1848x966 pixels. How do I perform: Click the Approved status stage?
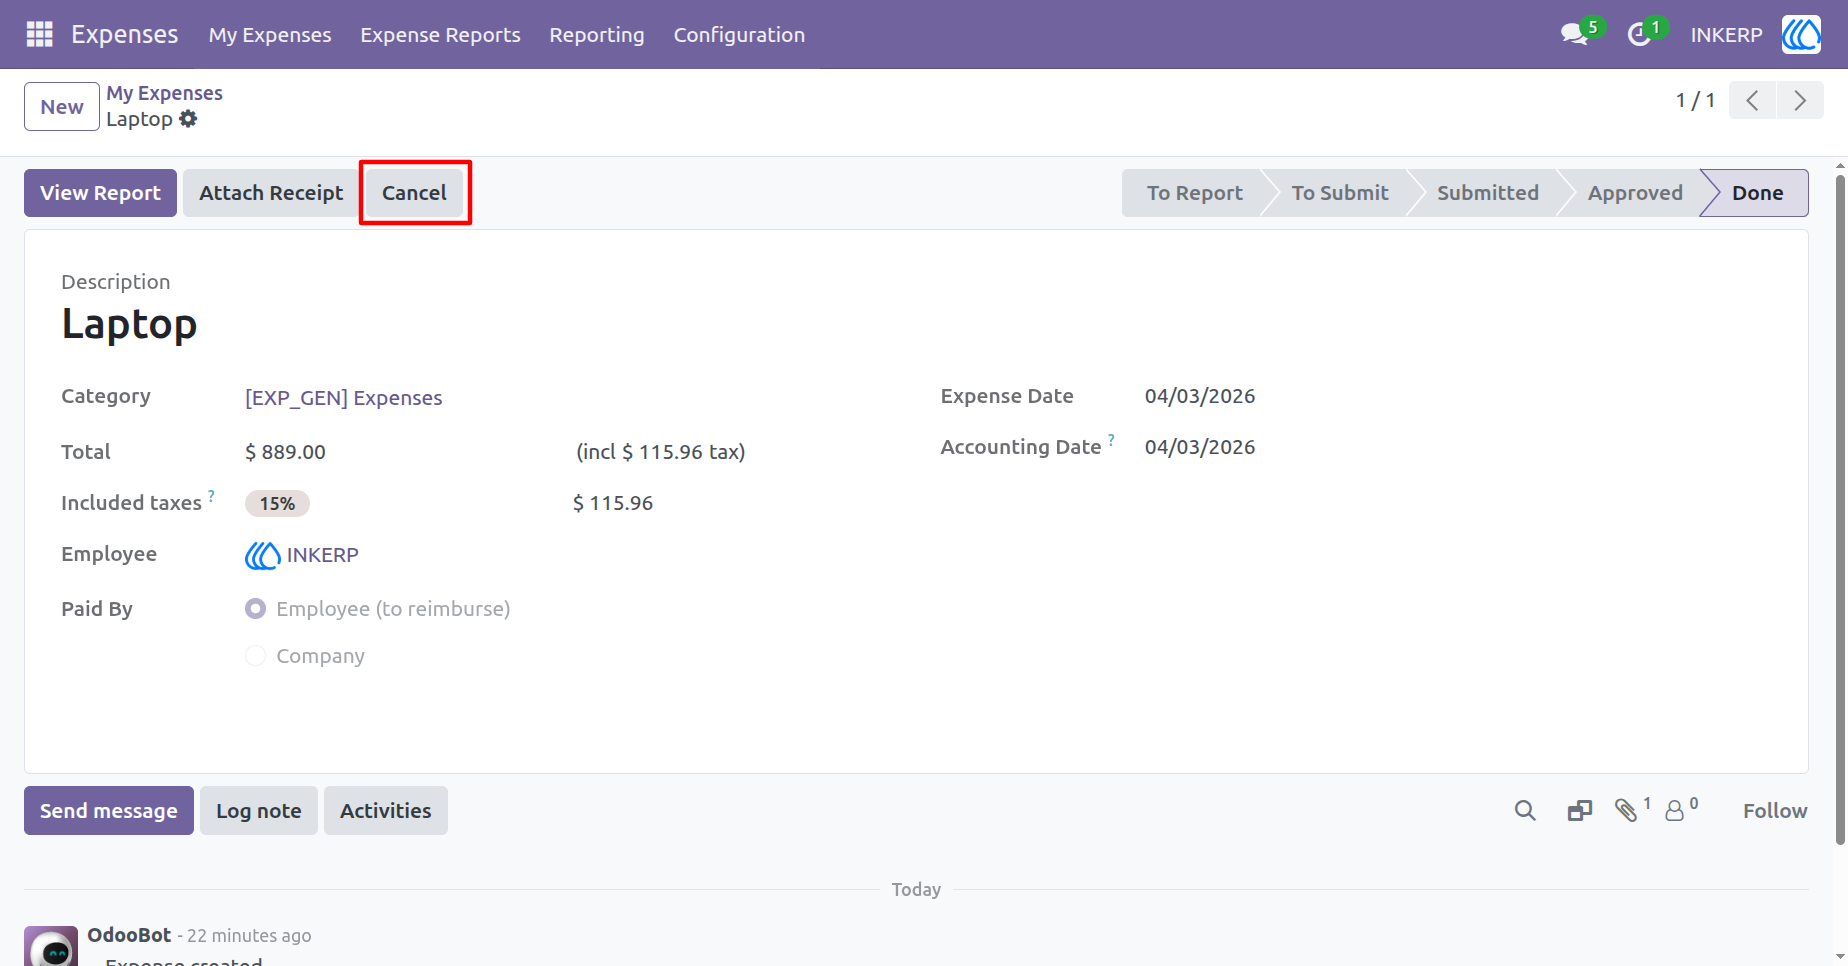coord(1635,193)
